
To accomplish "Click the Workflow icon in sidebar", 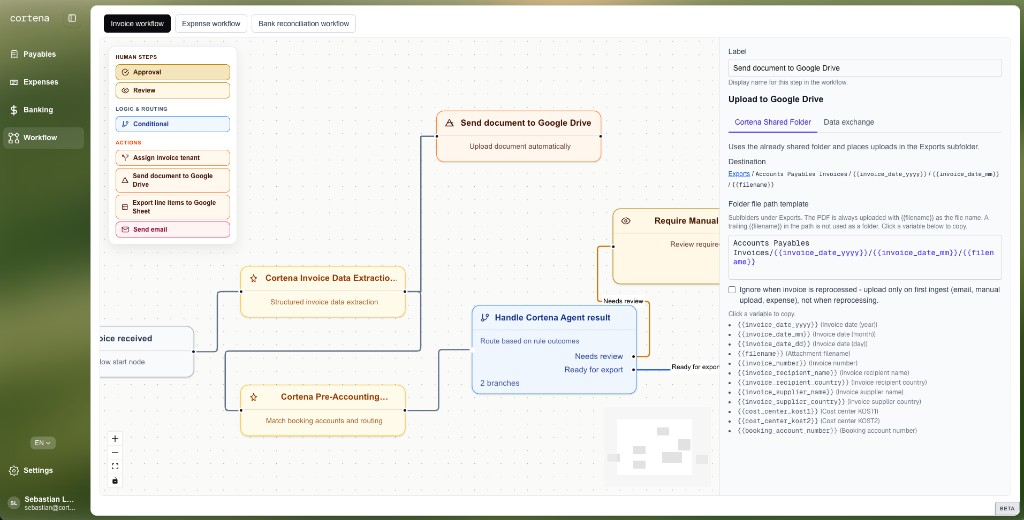I will click(14, 138).
